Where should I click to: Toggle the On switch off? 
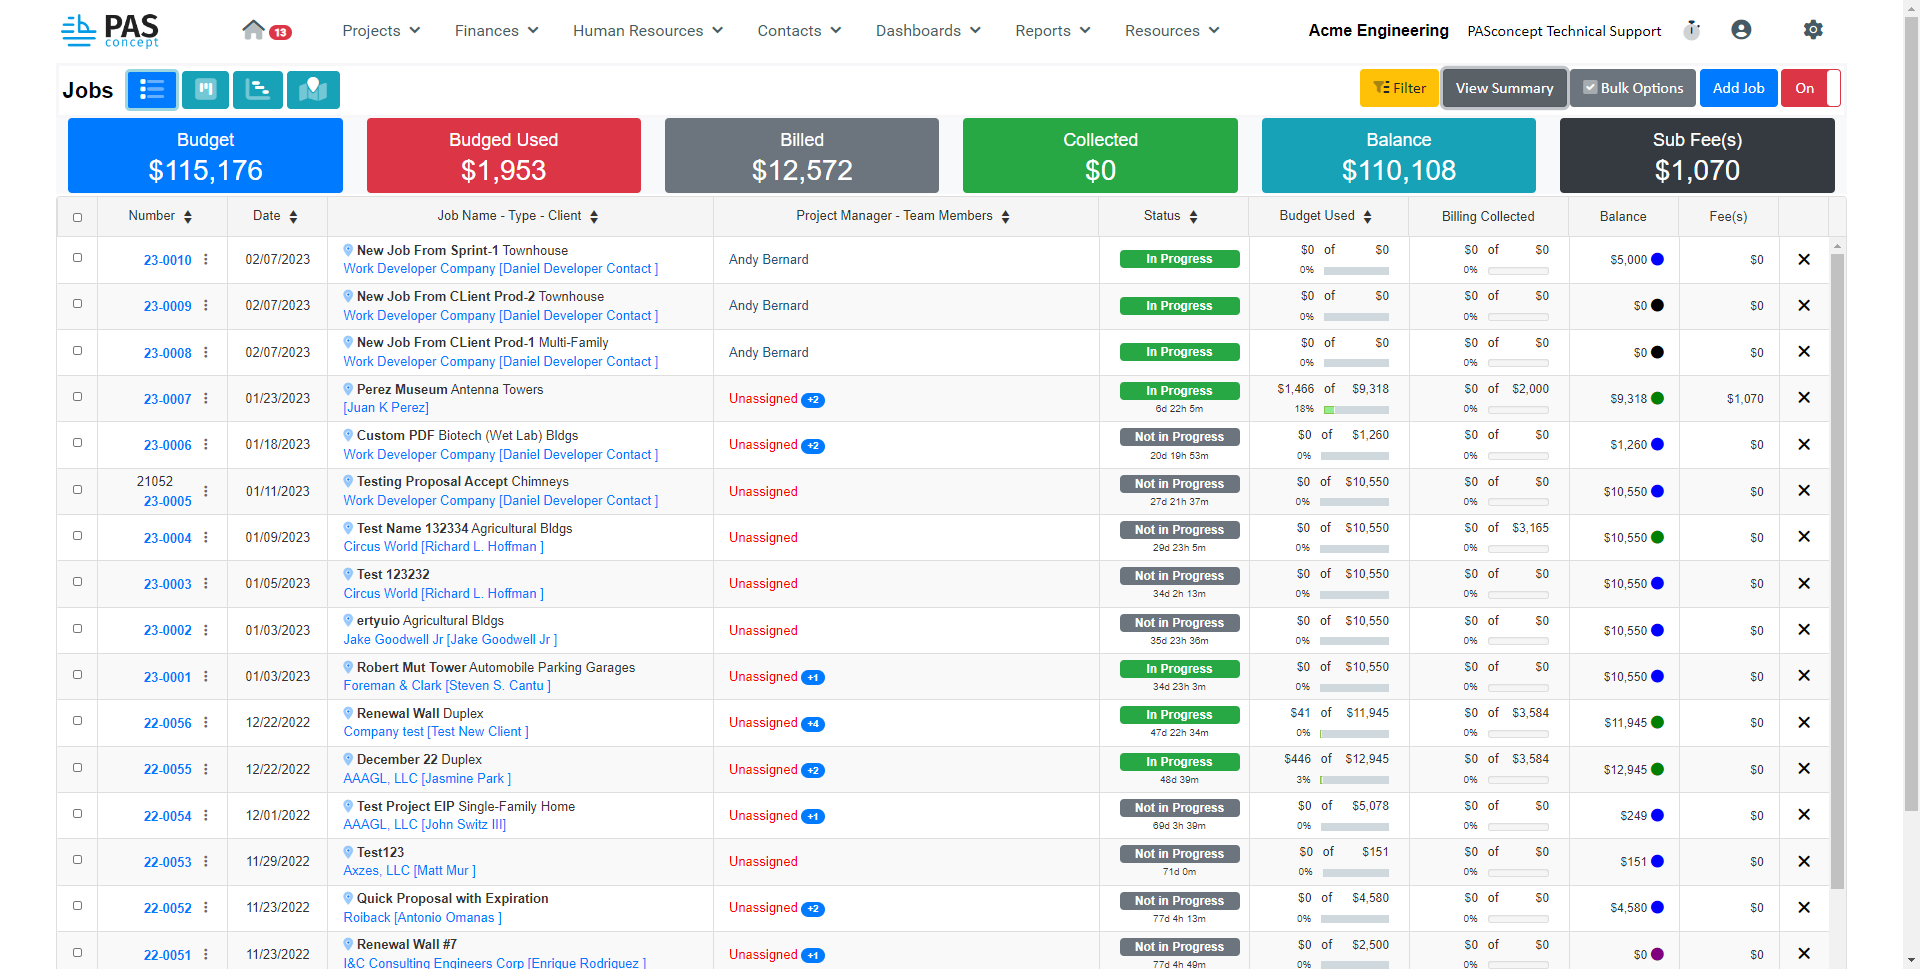pos(1810,88)
